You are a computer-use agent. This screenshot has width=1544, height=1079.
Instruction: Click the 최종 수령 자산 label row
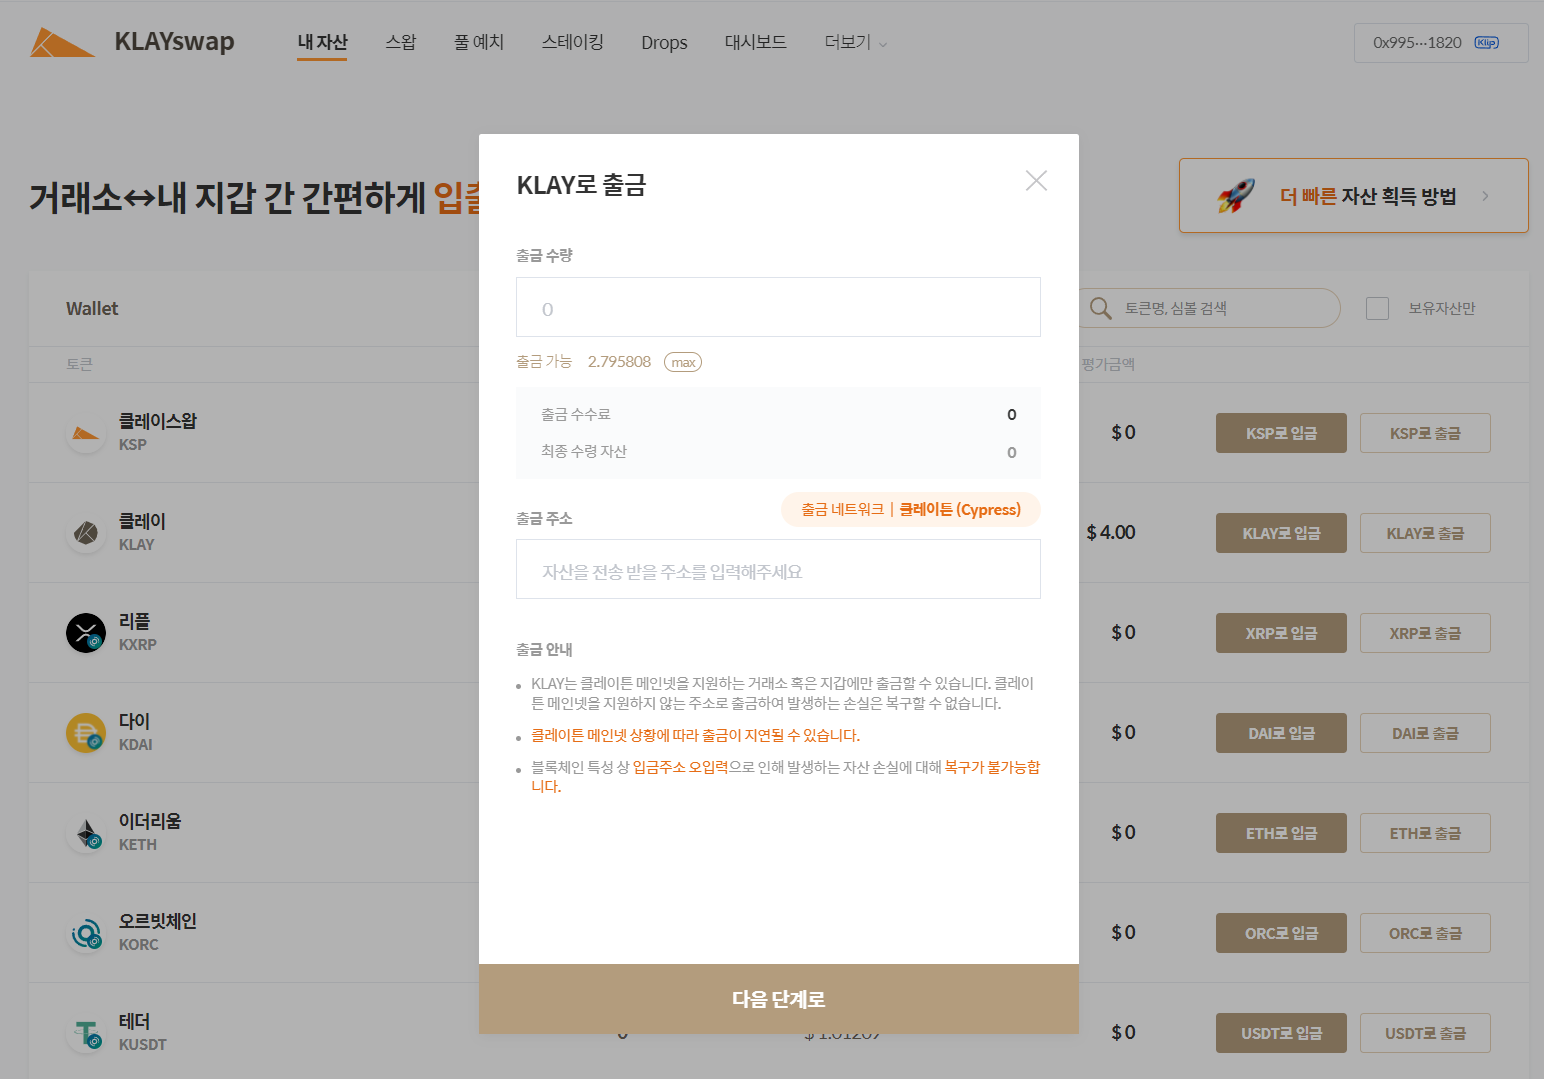pos(778,451)
